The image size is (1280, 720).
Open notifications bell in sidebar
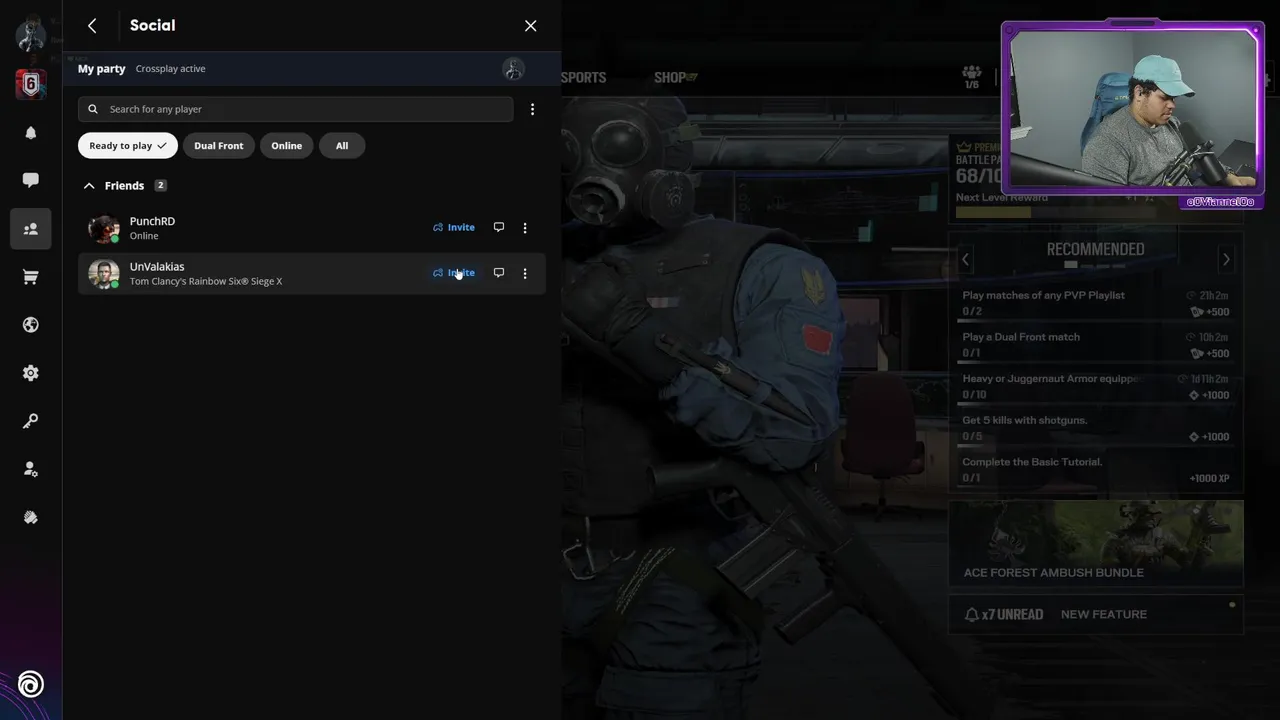[31, 133]
